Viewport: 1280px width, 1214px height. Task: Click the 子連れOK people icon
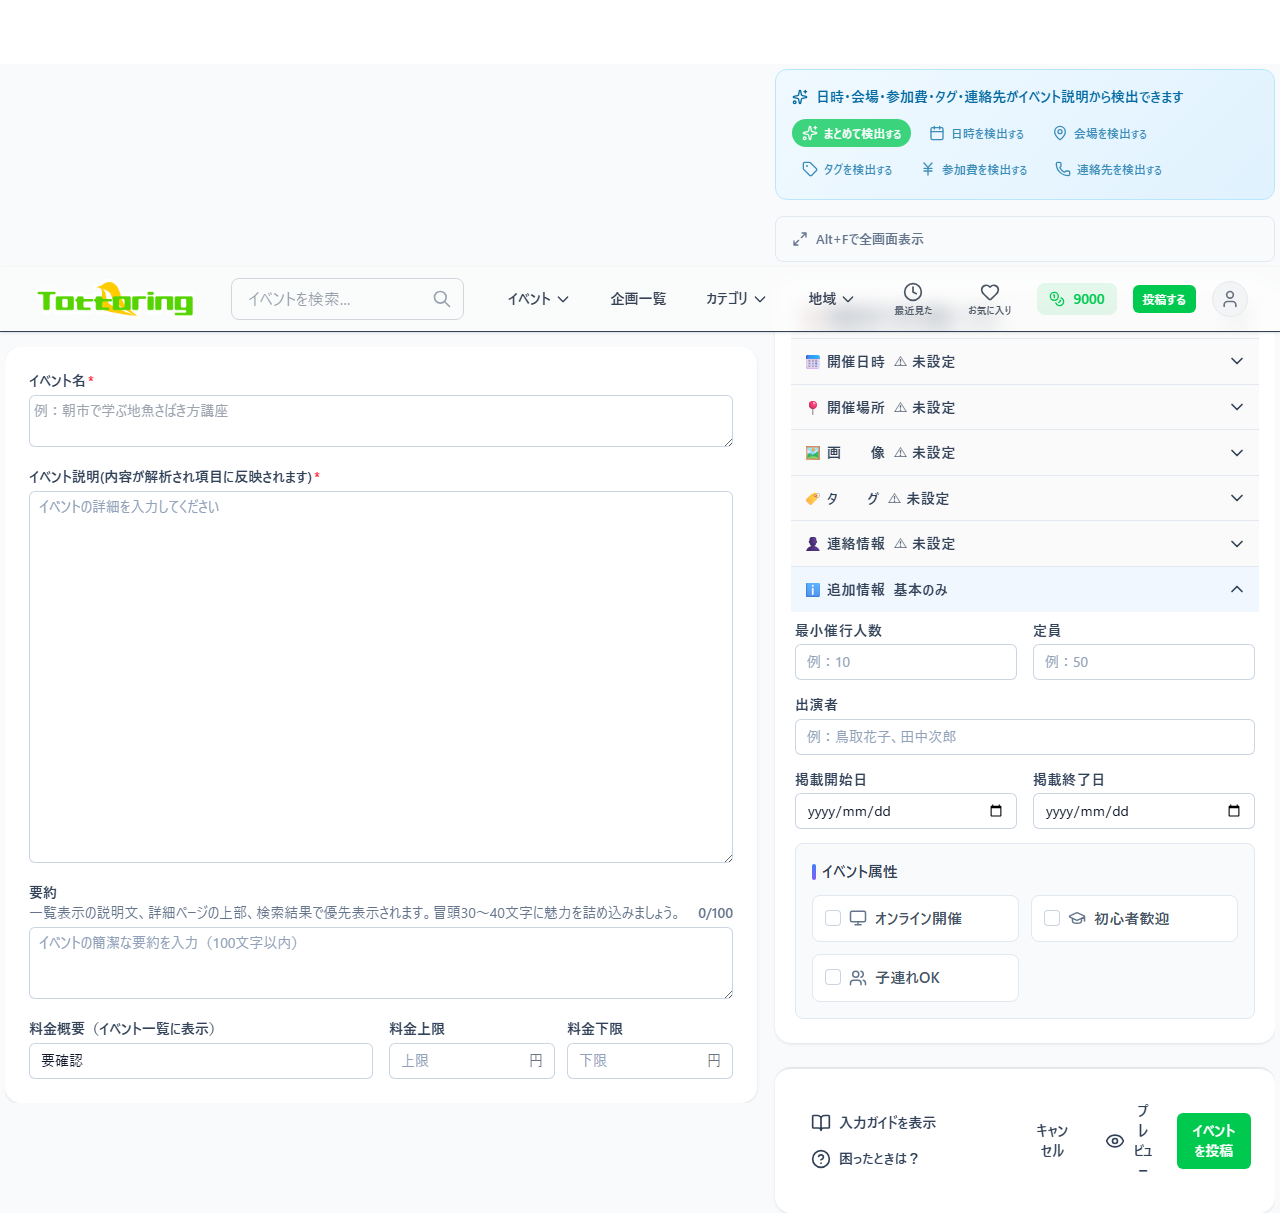click(x=858, y=978)
